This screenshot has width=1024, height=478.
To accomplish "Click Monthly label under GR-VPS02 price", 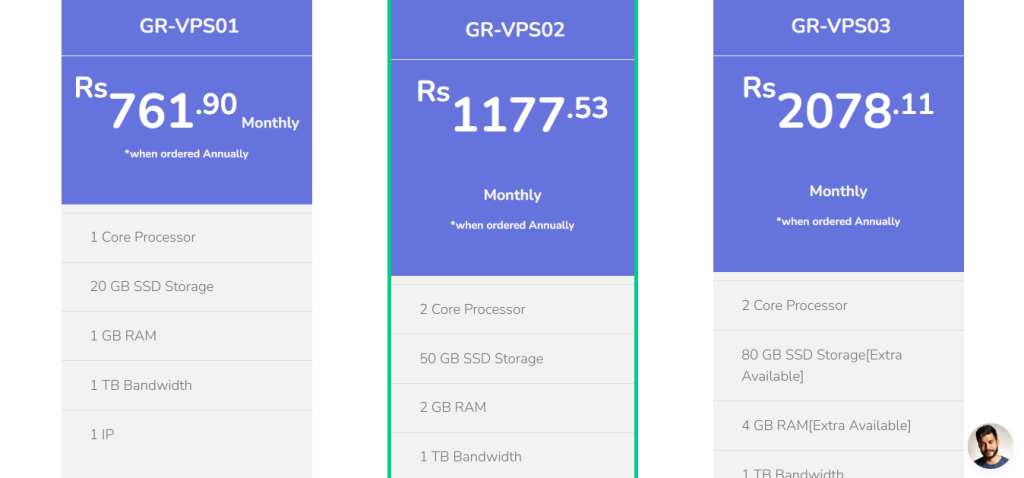I will [x=512, y=195].
